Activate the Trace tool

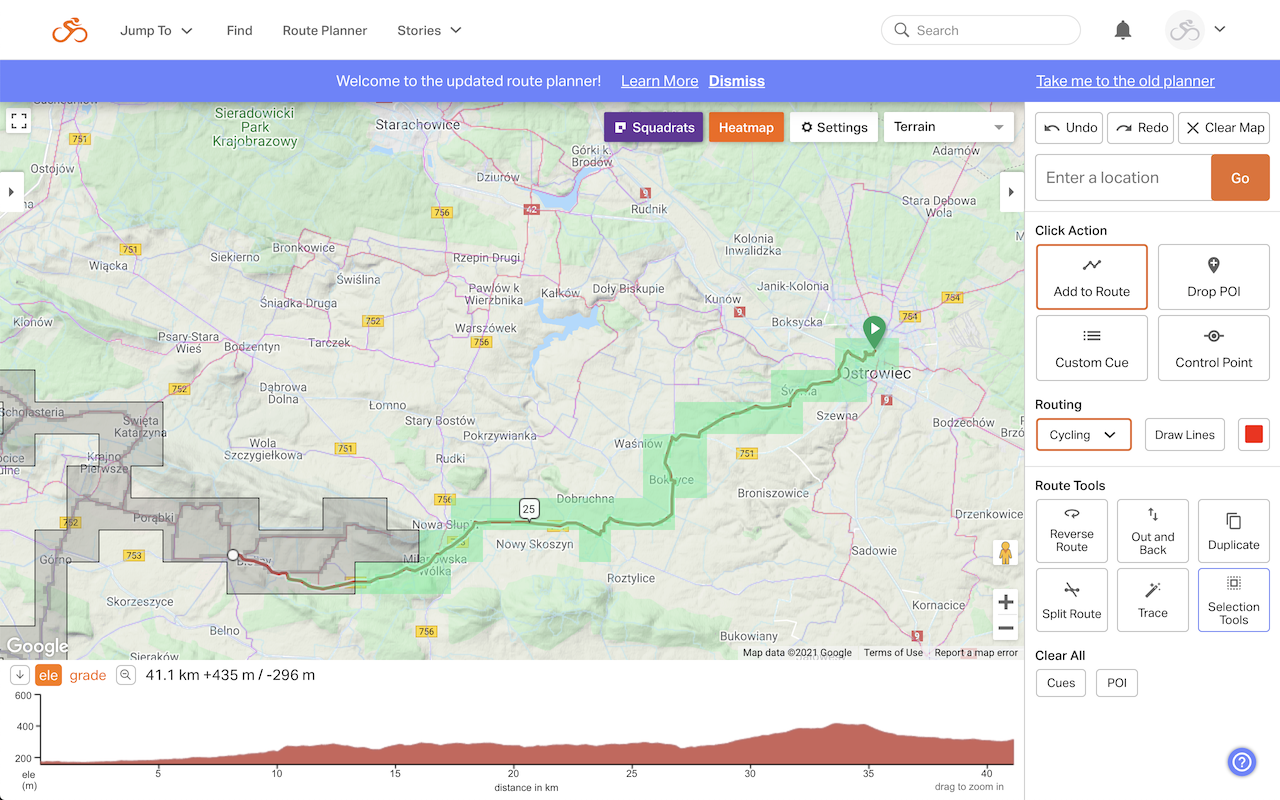coord(1153,600)
